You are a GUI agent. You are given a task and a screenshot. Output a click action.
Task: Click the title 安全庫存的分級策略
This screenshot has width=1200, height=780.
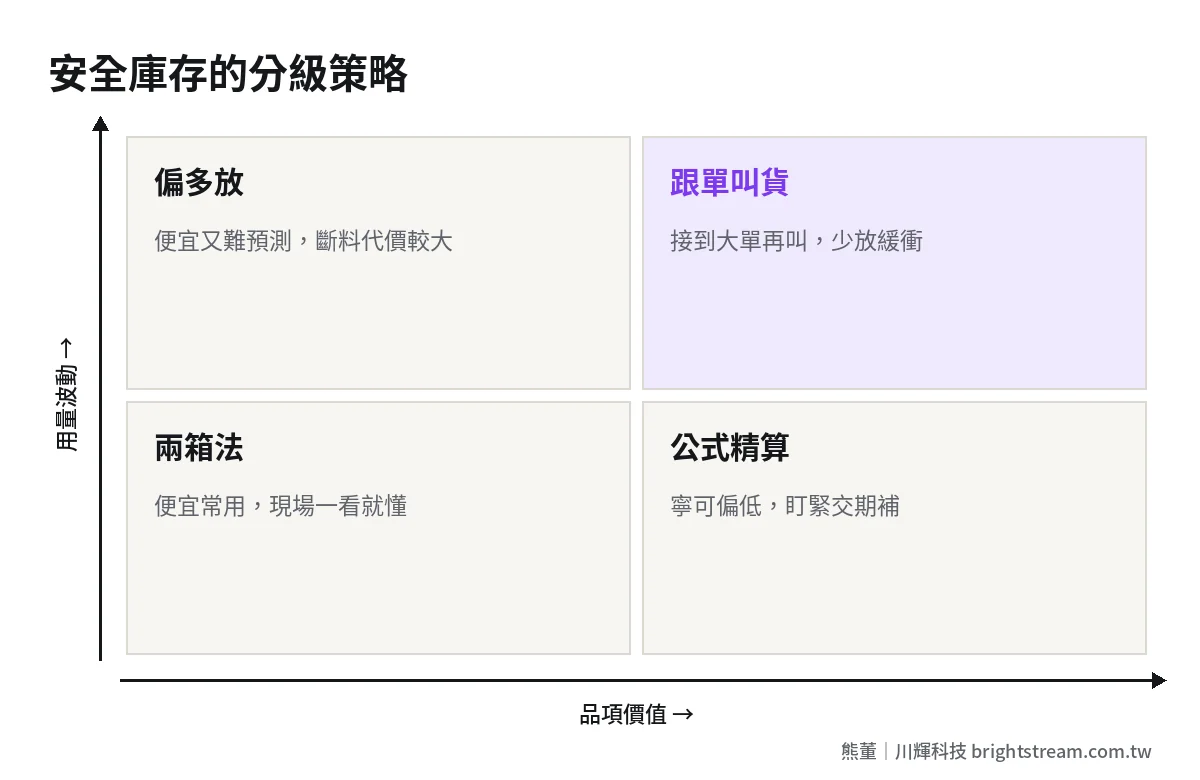click(x=228, y=75)
